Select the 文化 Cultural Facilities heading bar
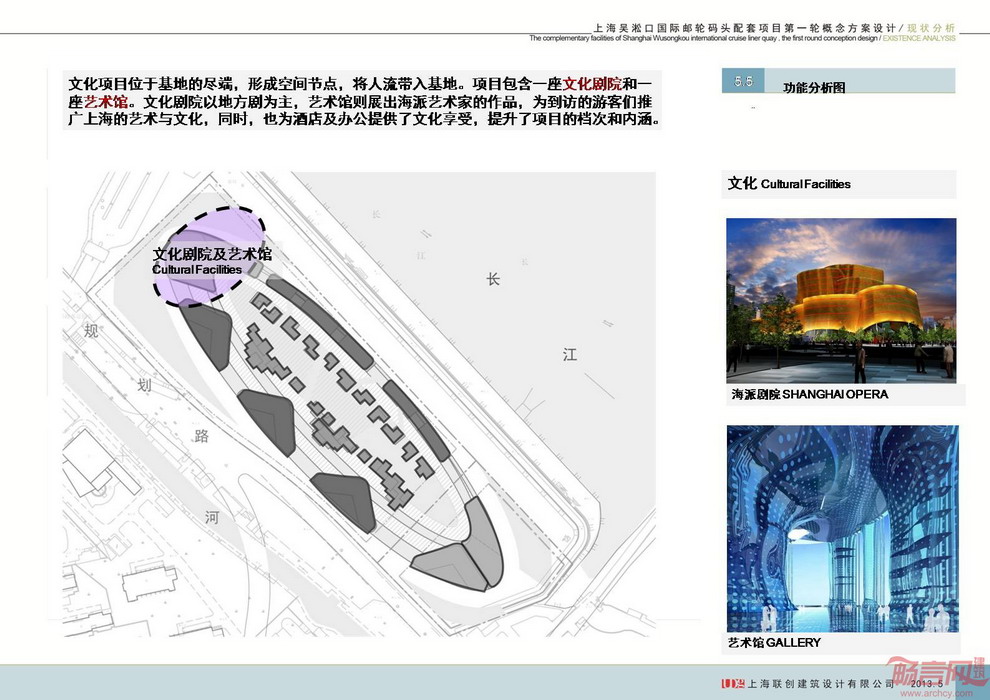 point(839,184)
